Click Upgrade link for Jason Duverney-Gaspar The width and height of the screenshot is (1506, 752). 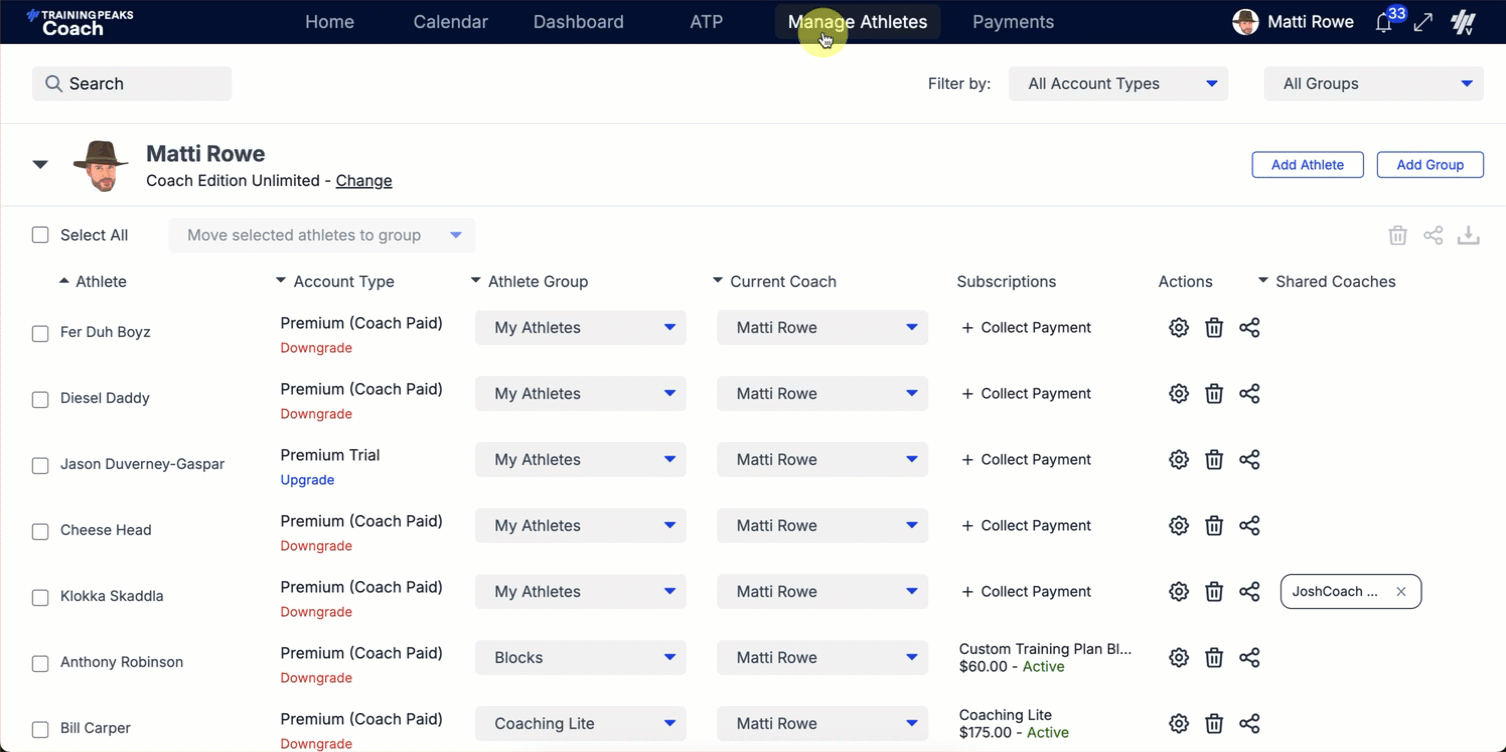pyautogui.click(x=307, y=480)
